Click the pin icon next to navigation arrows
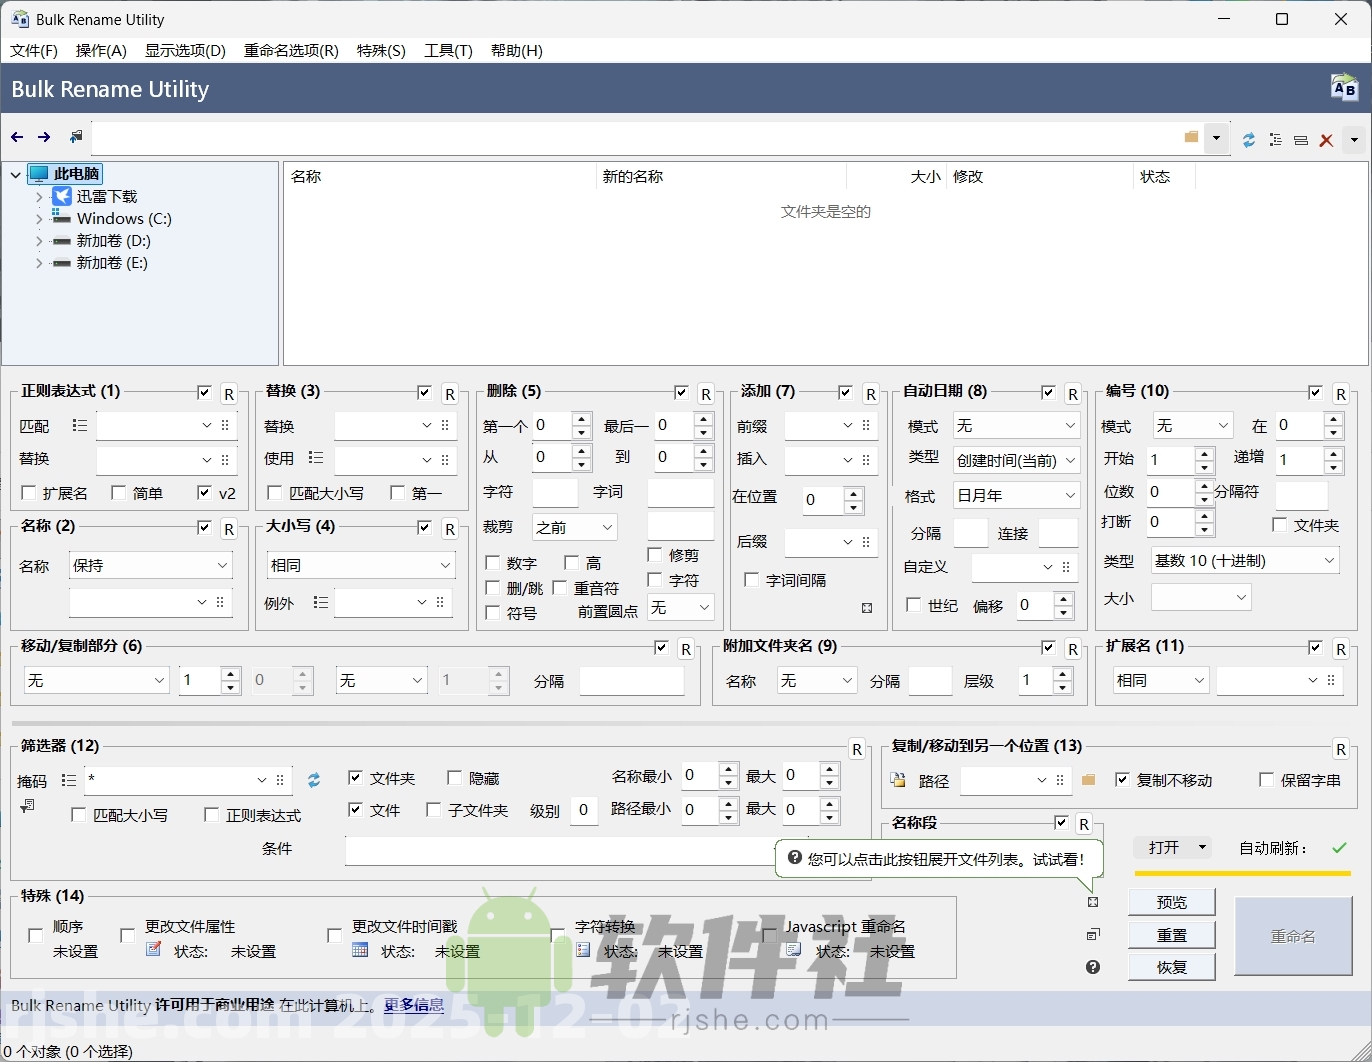 click(76, 137)
